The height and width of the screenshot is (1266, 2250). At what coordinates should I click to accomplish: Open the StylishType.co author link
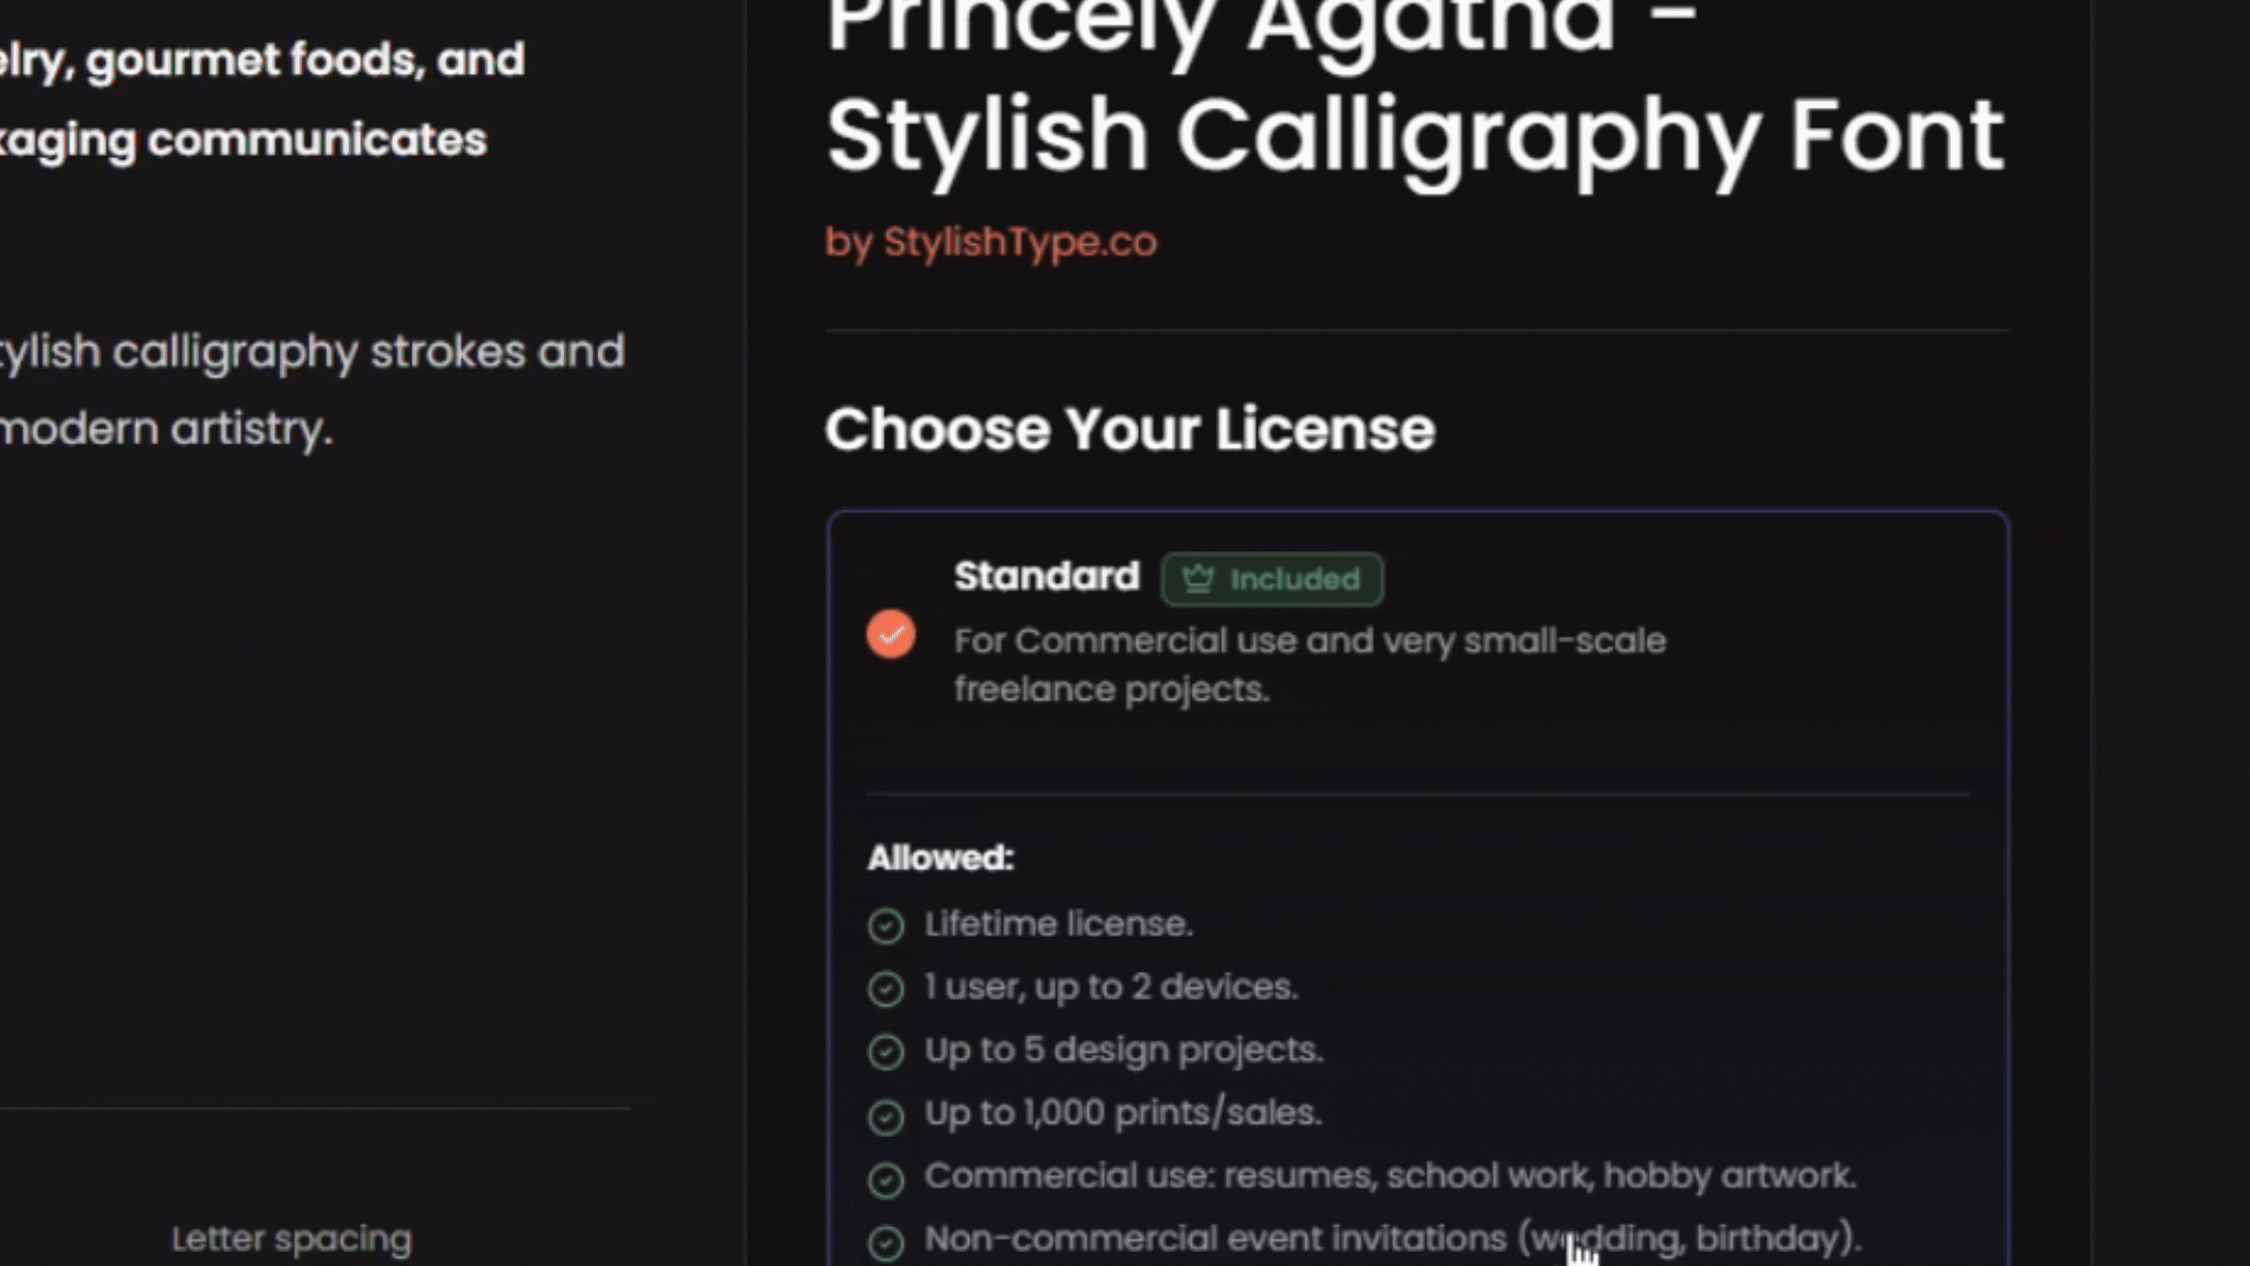[1020, 242]
